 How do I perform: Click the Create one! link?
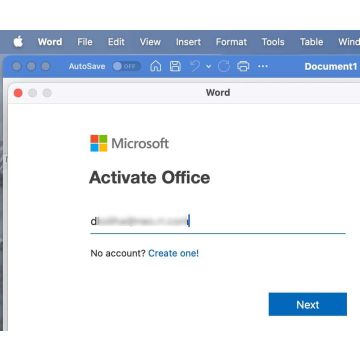click(x=173, y=253)
